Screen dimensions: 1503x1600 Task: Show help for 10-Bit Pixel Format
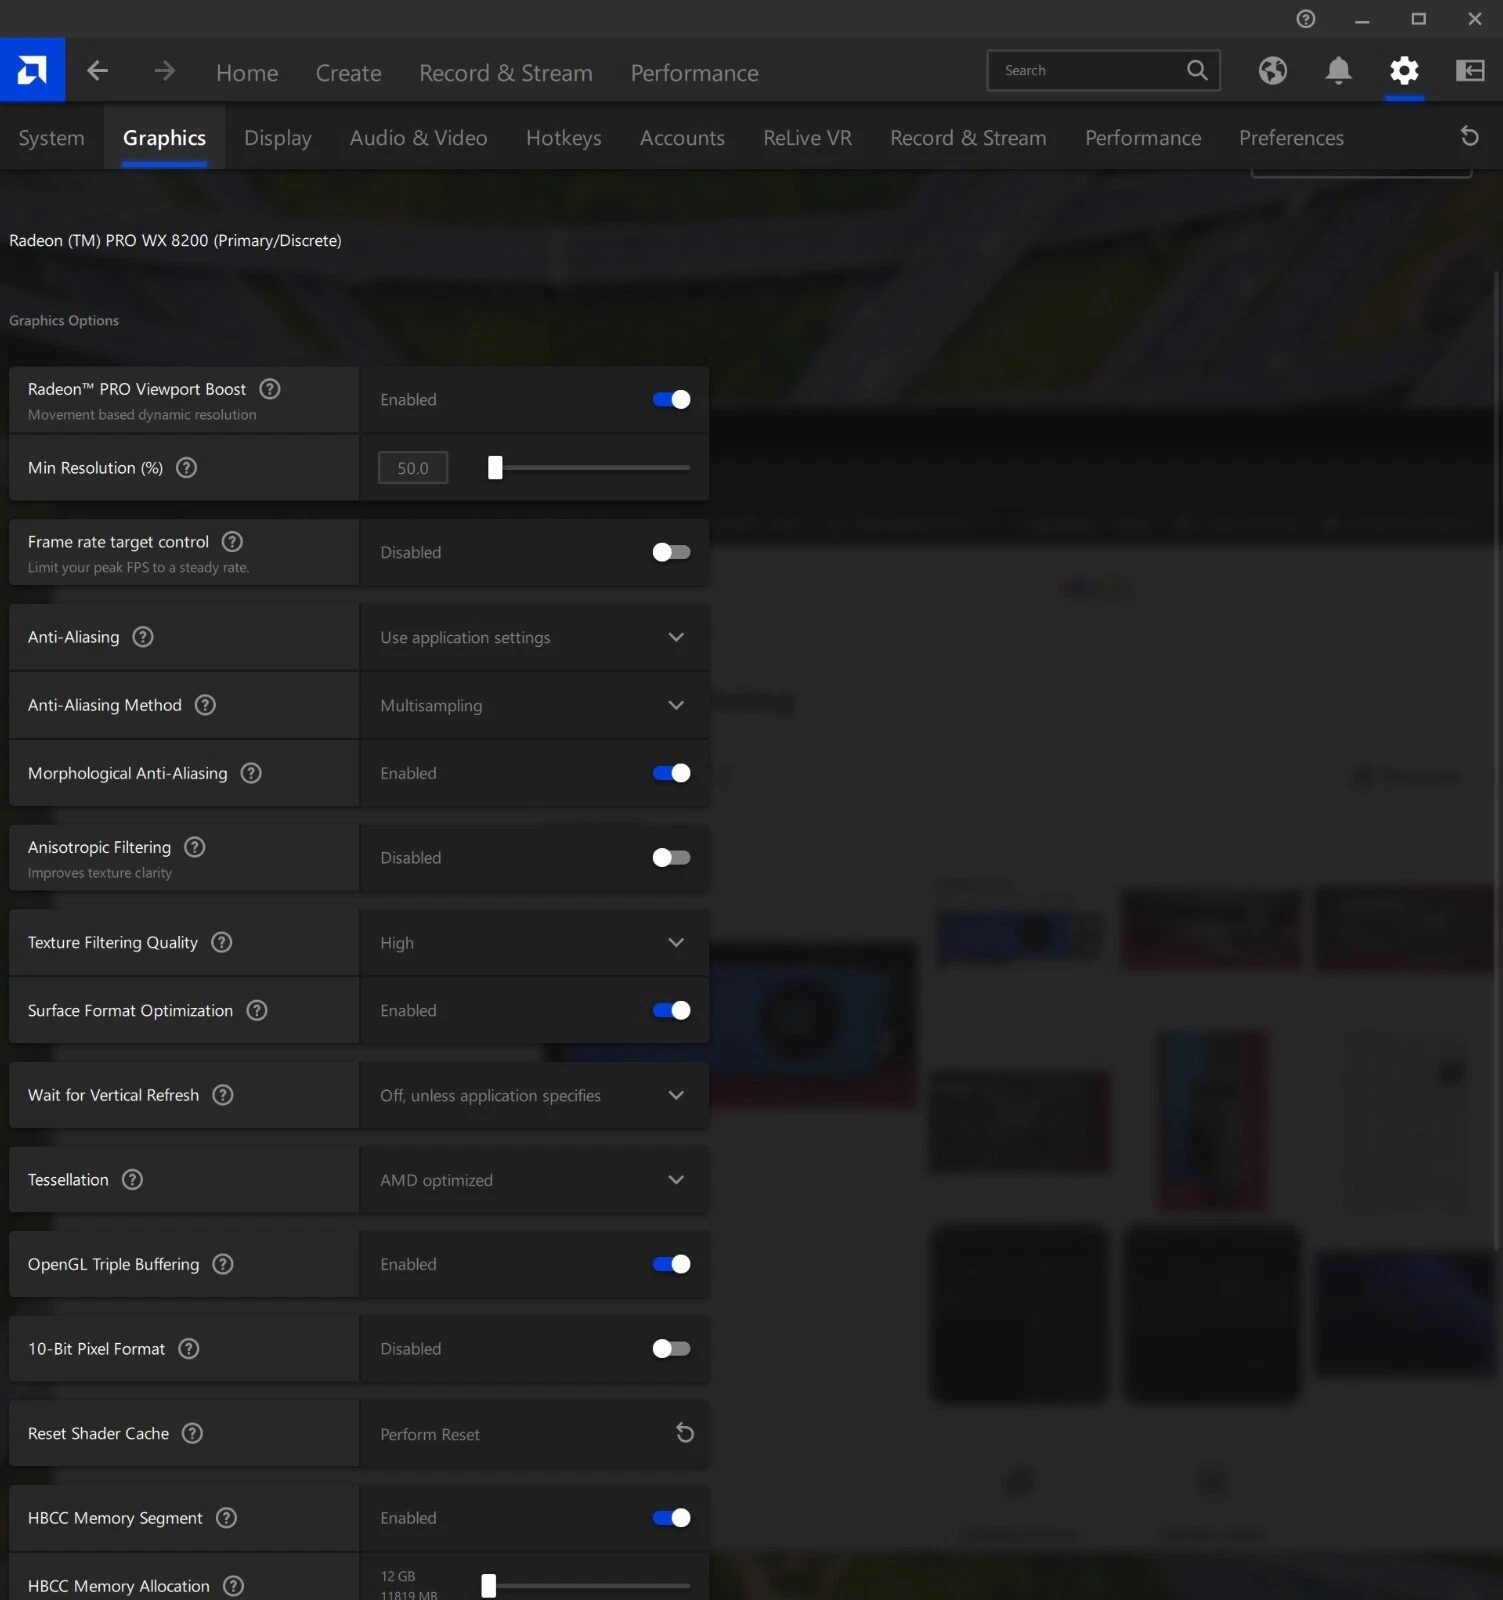click(188, 1348)
